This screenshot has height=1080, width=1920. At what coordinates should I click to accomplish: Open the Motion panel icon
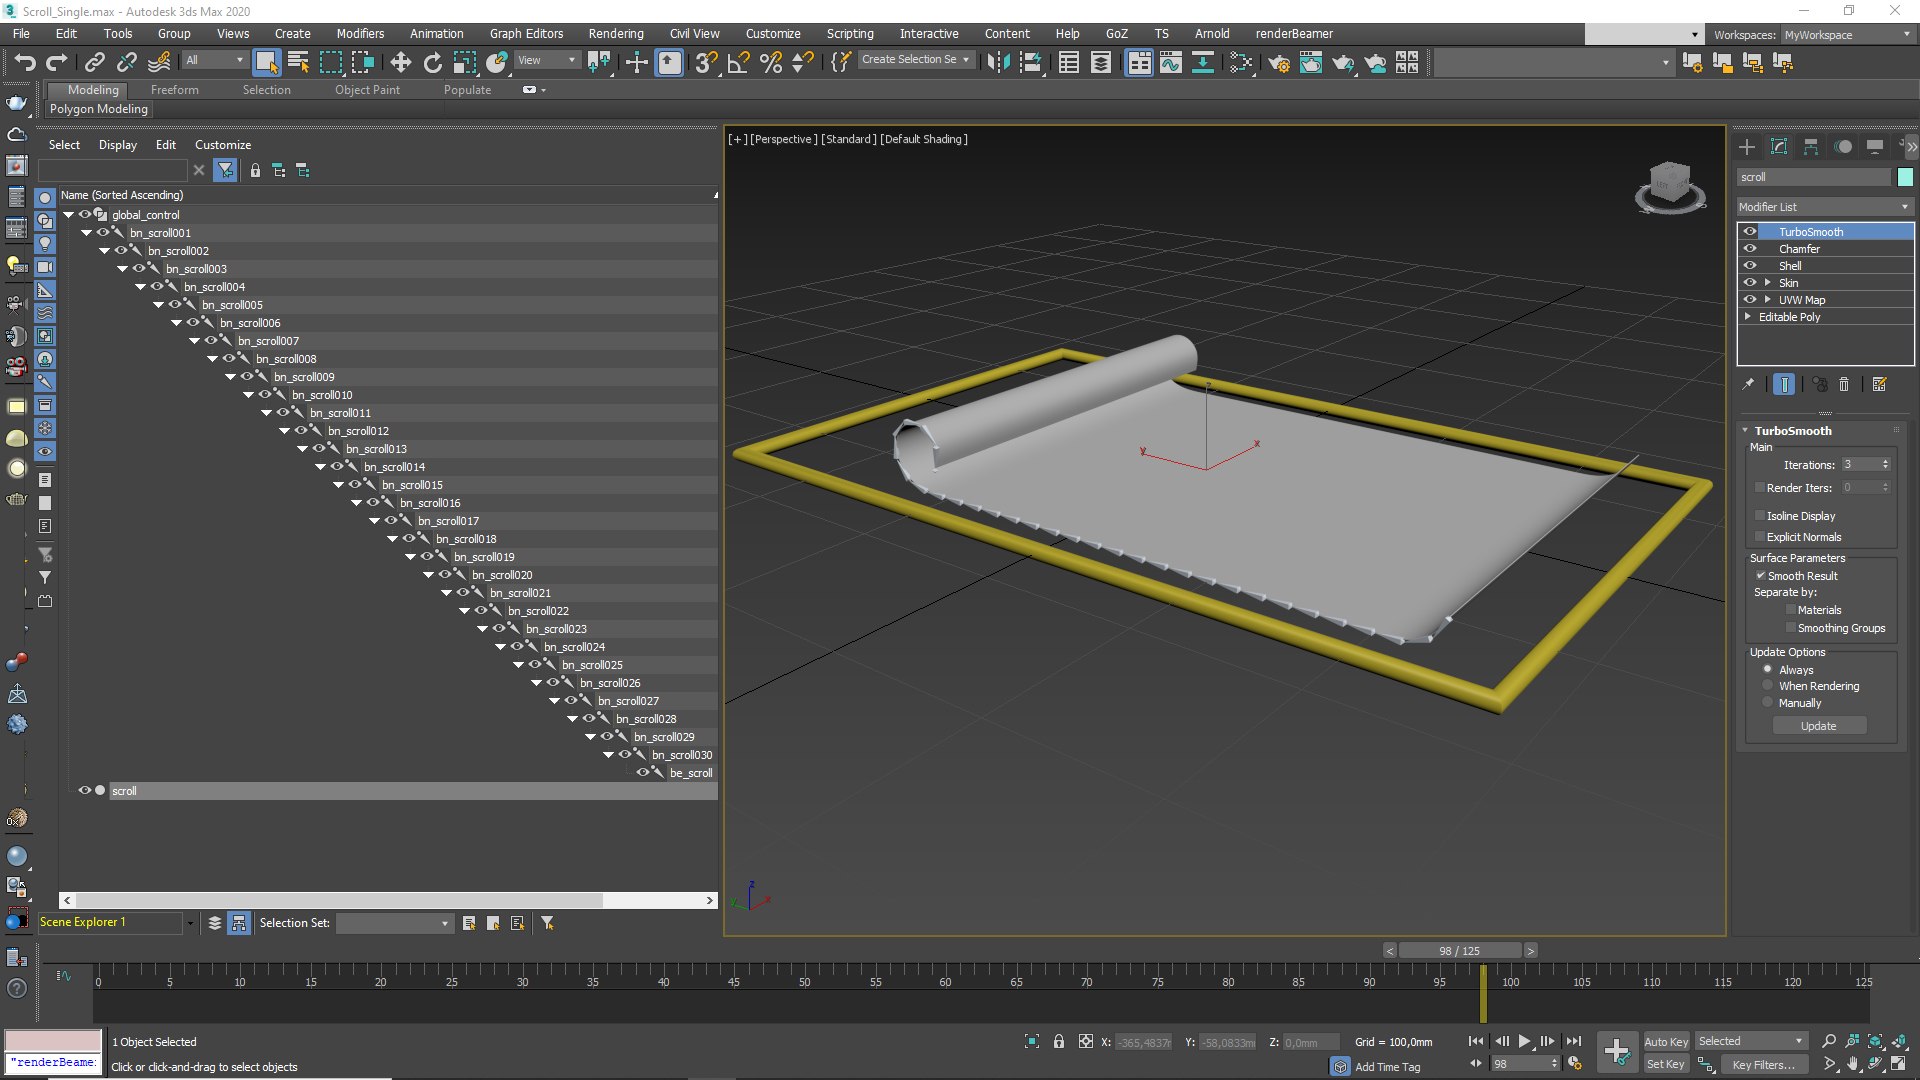click(x=1843, y=146)
